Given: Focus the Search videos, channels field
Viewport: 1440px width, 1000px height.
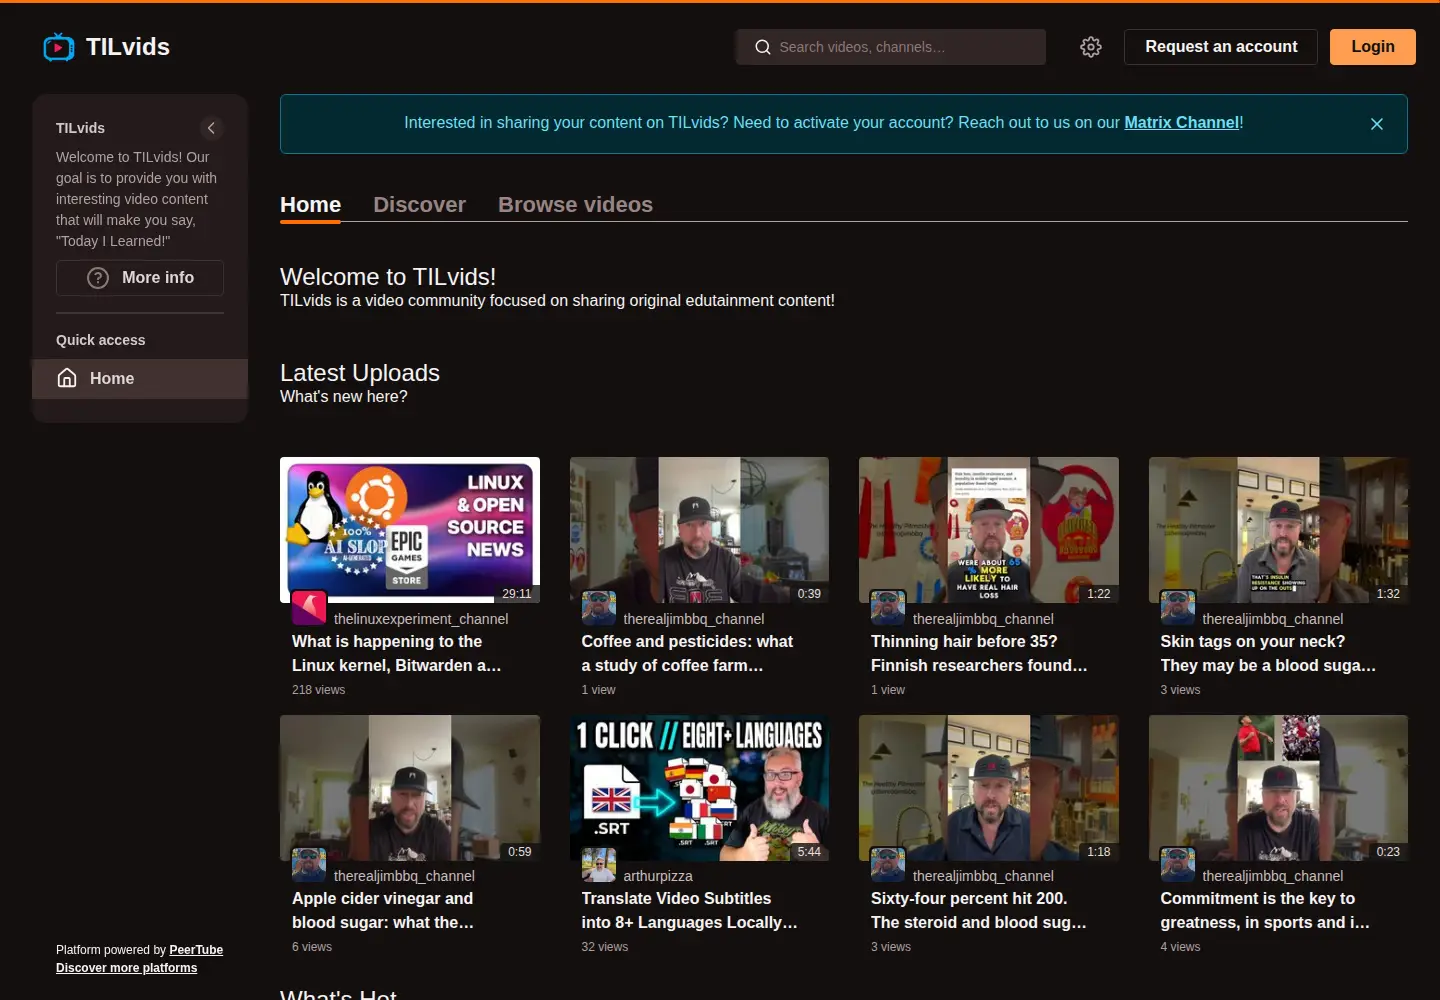Looking at the screenshot, I should click(891, 47).
